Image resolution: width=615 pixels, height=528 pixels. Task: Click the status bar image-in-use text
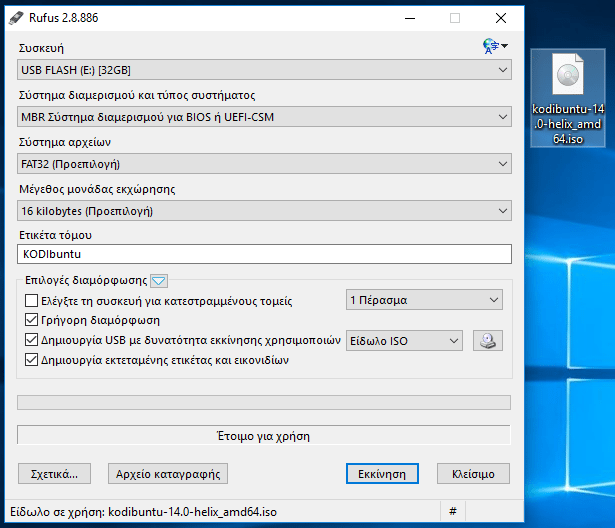[x=144, y=512]
